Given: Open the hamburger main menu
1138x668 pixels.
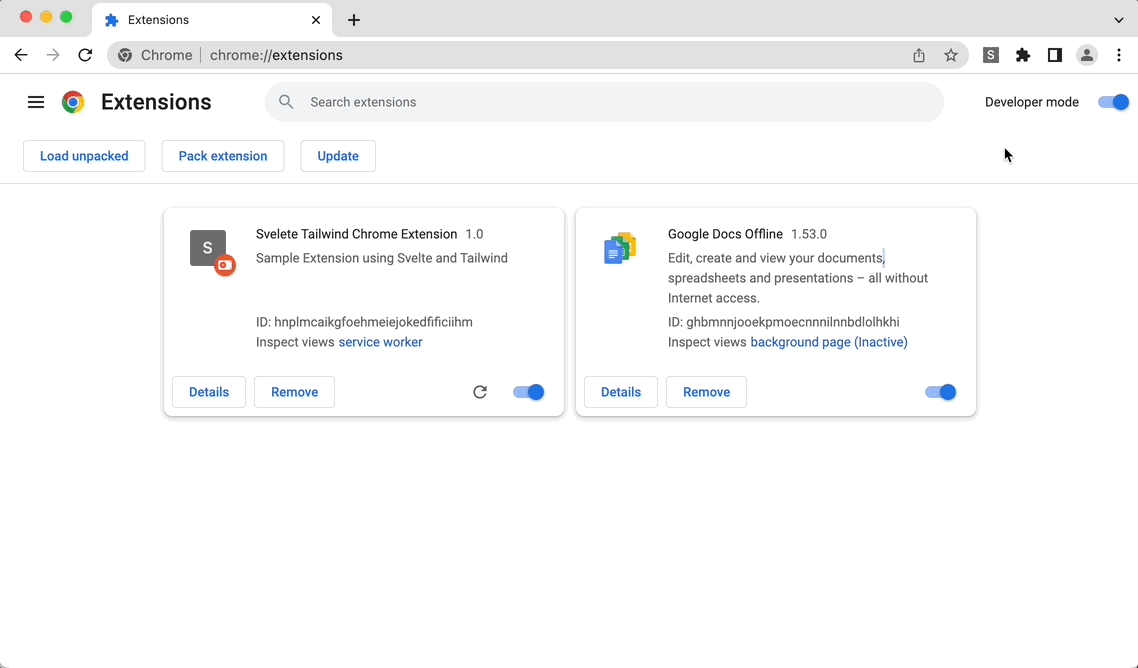Looking at the screenshot, I should (x=36, y=102).
